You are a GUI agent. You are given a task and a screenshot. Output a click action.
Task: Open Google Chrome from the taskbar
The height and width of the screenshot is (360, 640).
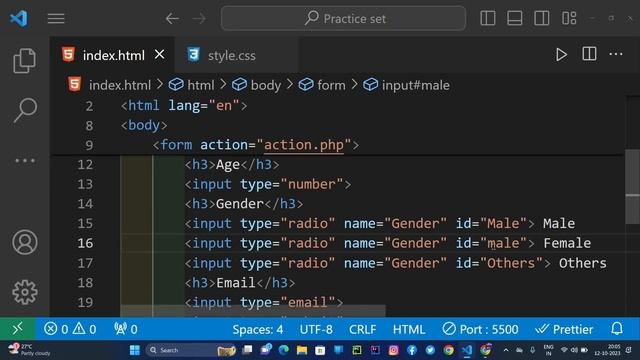click(x=449, y=350)
